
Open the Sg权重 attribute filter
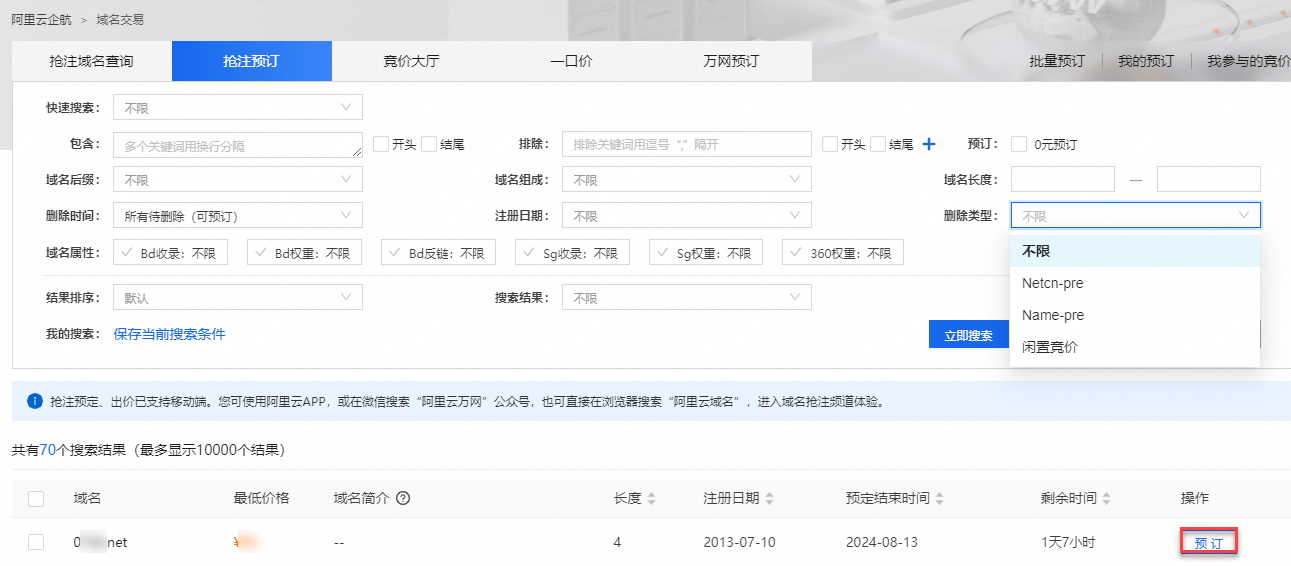click(706, 253)
